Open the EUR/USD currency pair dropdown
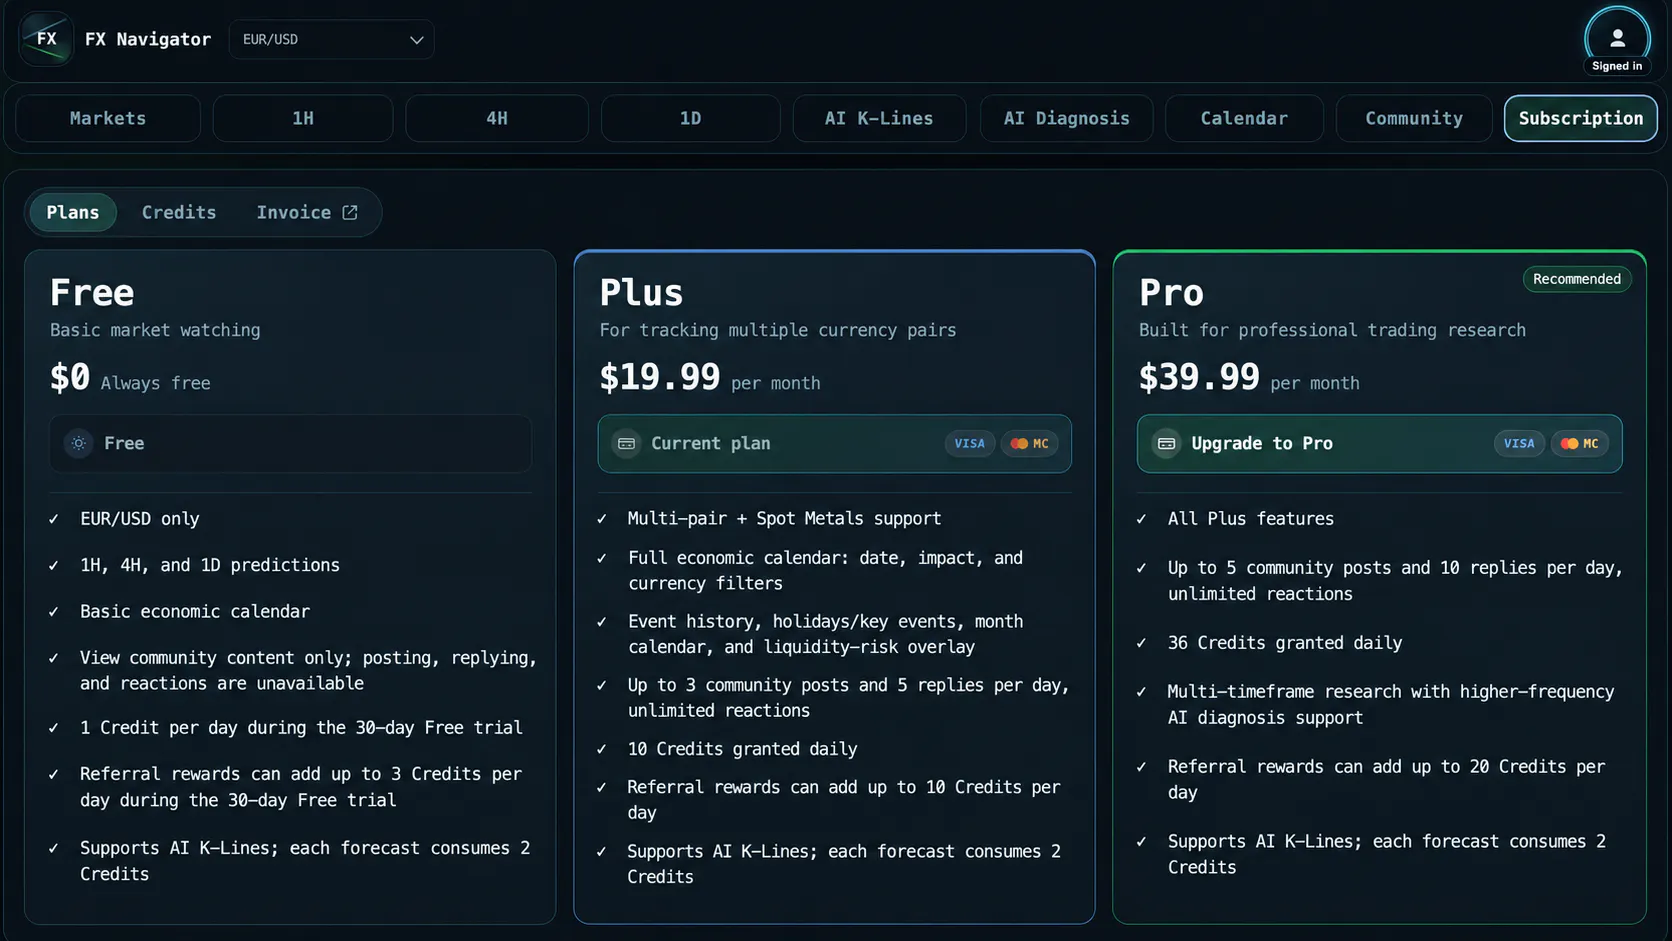This screenshot has width=1672, height=941. (x=332, y=39)
